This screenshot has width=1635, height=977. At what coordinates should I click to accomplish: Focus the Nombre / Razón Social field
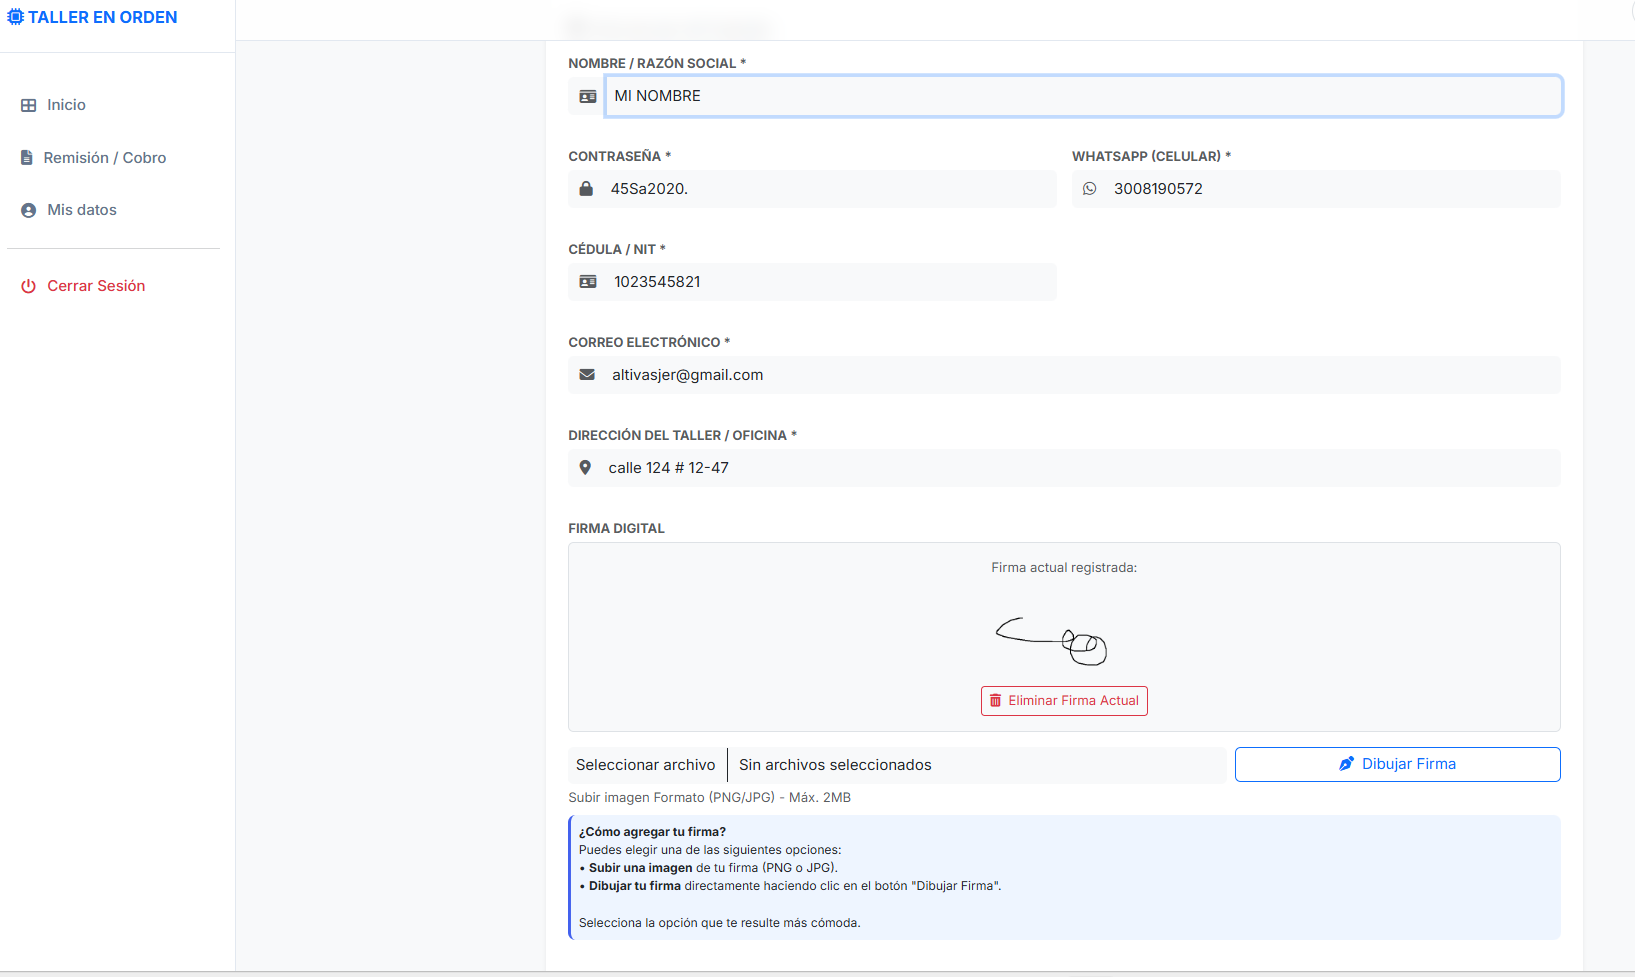tap(1083, 96)
